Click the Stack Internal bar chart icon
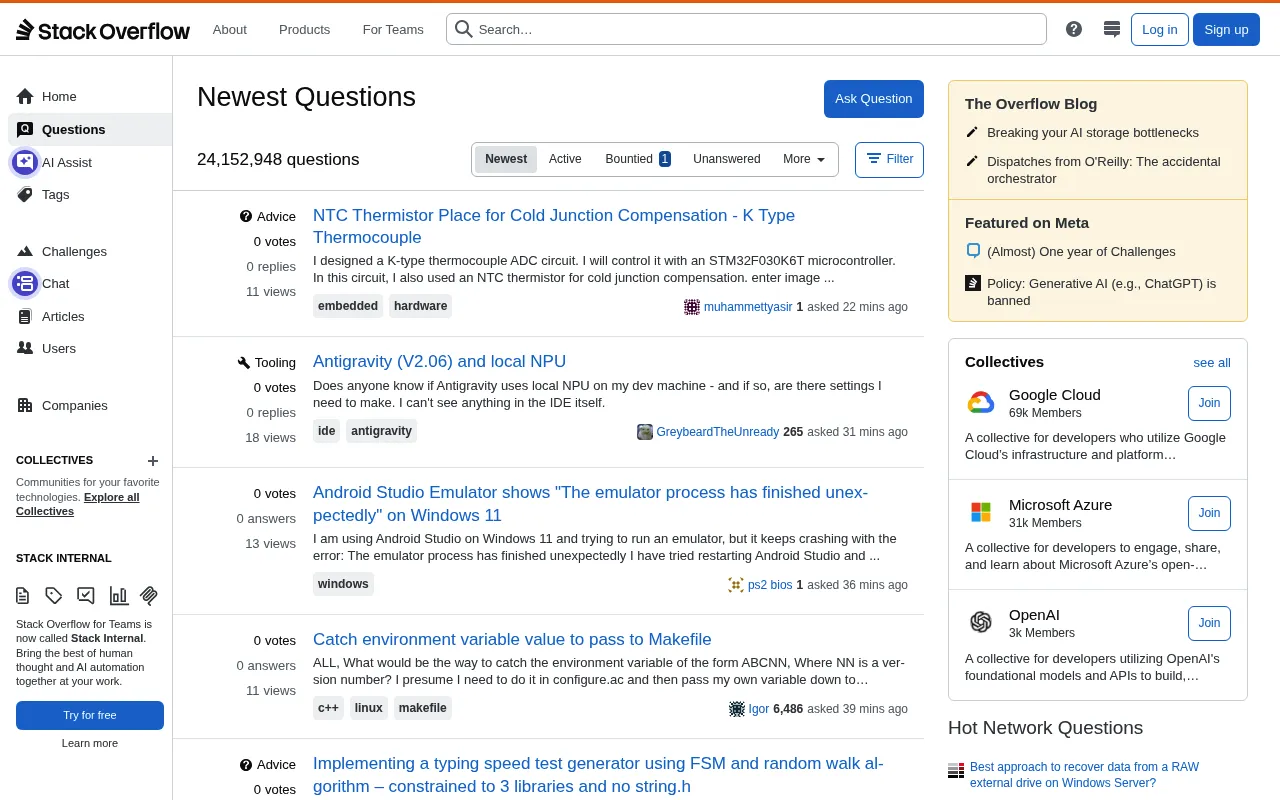 pos(119,596)
